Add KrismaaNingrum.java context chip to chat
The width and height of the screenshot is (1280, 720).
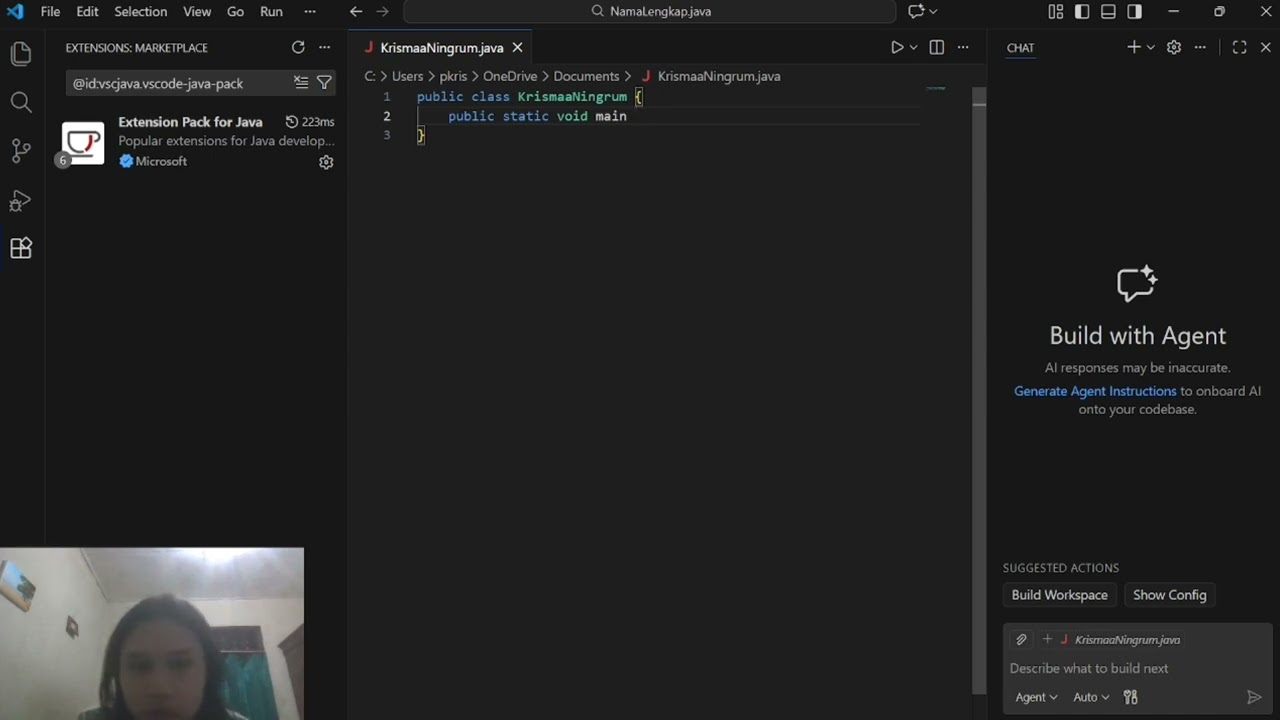[x=1112, y=640]
